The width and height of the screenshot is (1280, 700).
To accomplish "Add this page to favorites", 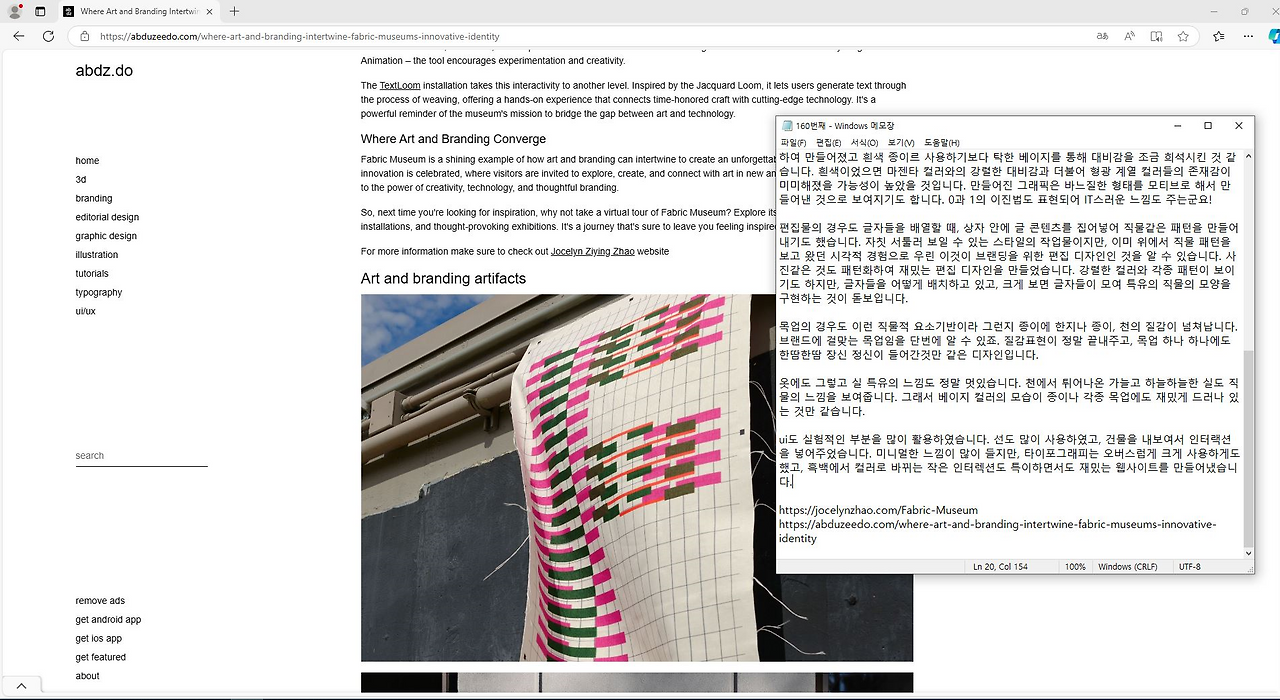I will (x=1183, y=36).
